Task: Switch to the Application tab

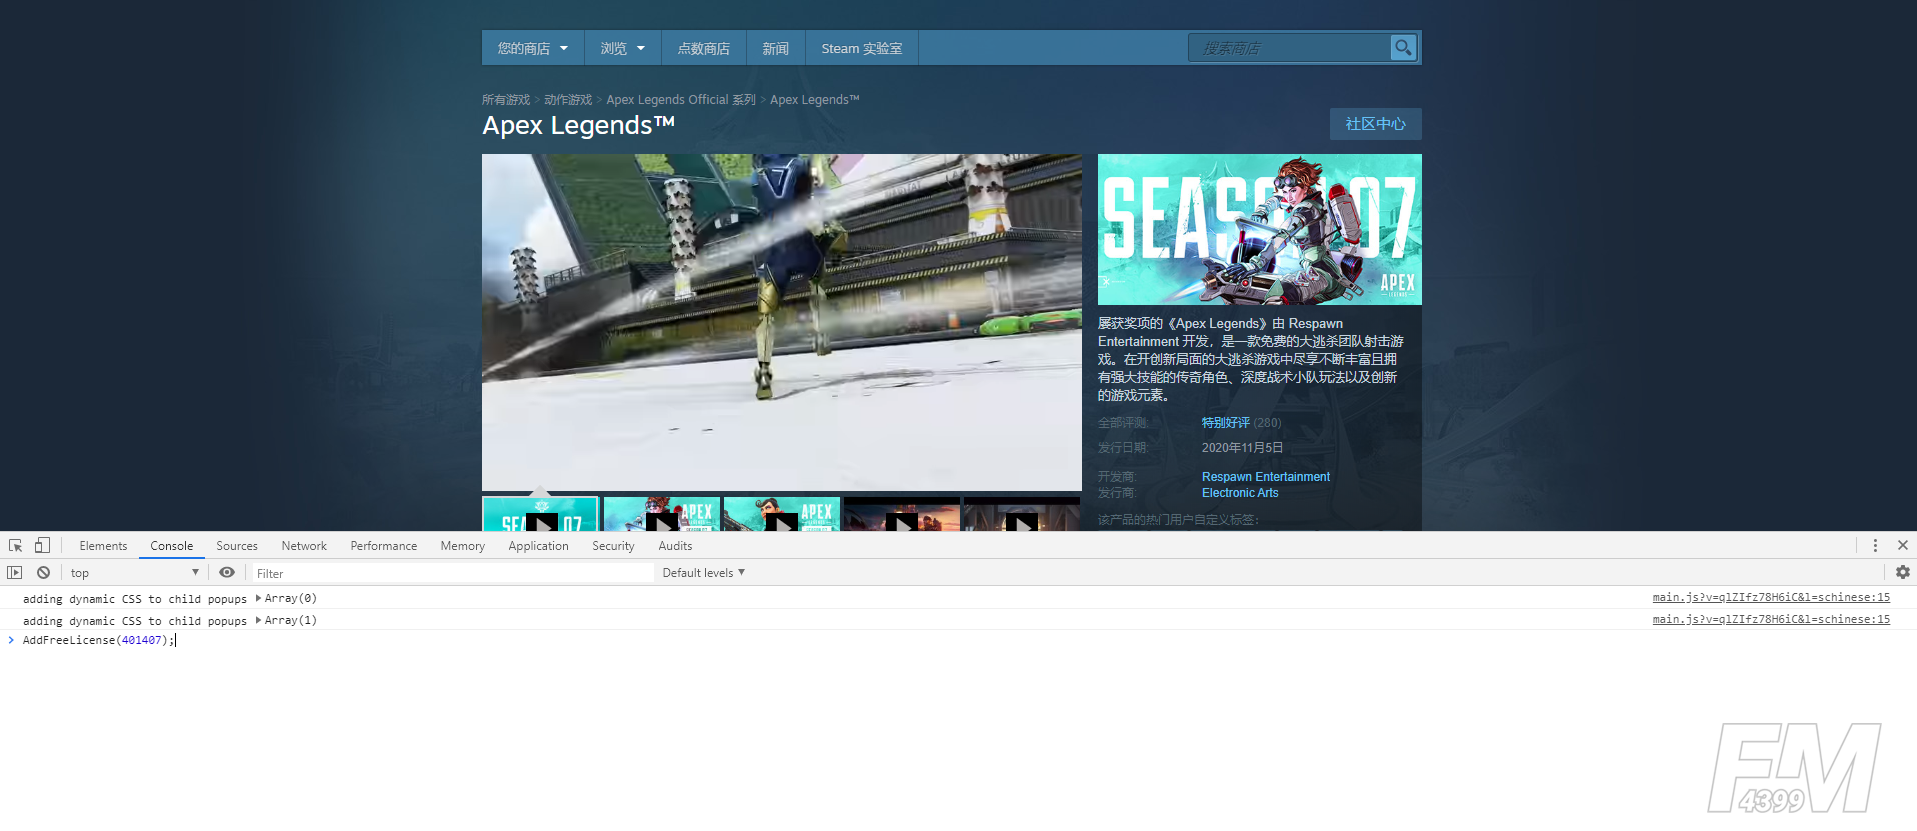Action: (538, 546)
